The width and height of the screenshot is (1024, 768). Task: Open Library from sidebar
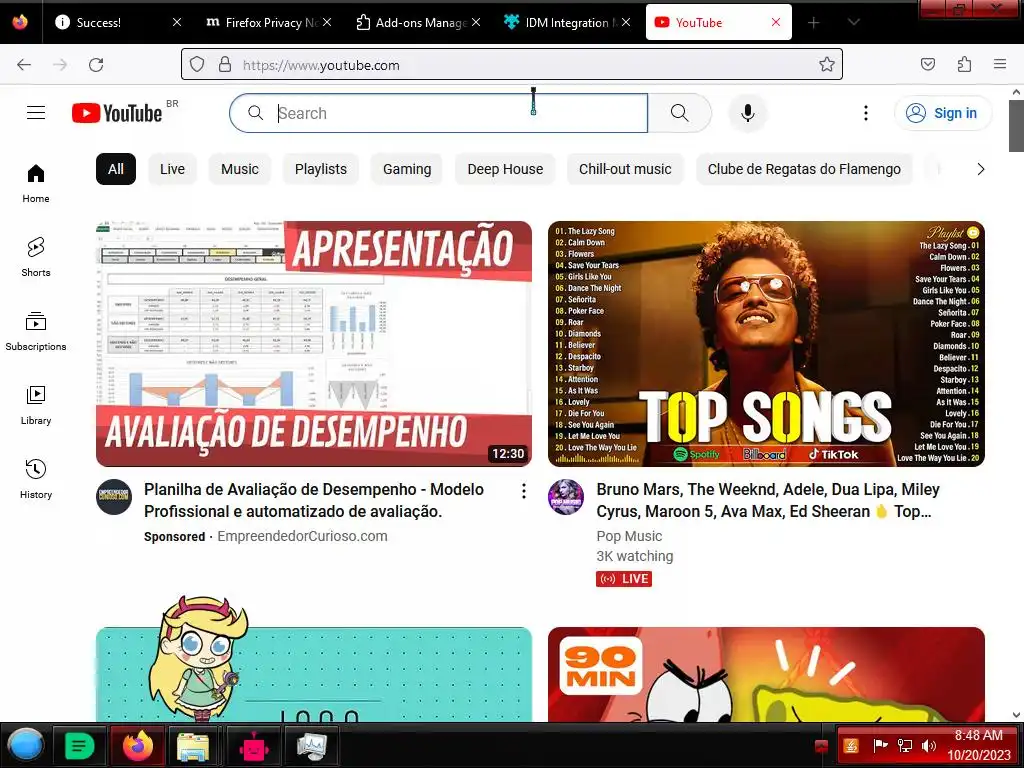click(36, 406)
